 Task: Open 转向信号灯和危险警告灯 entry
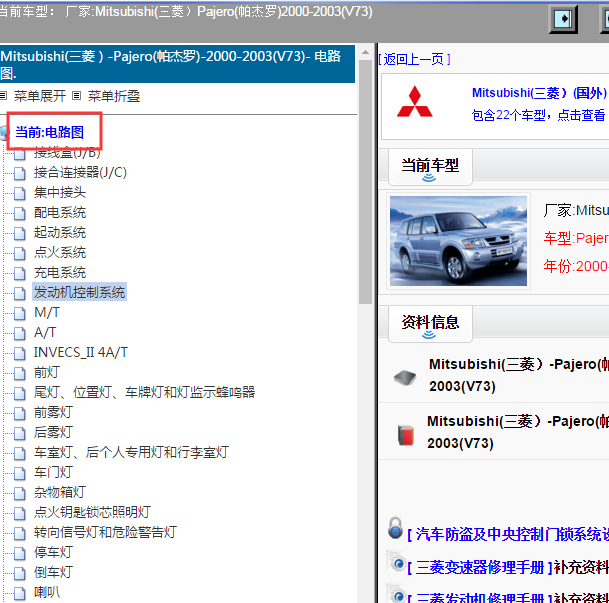(105, 532)
